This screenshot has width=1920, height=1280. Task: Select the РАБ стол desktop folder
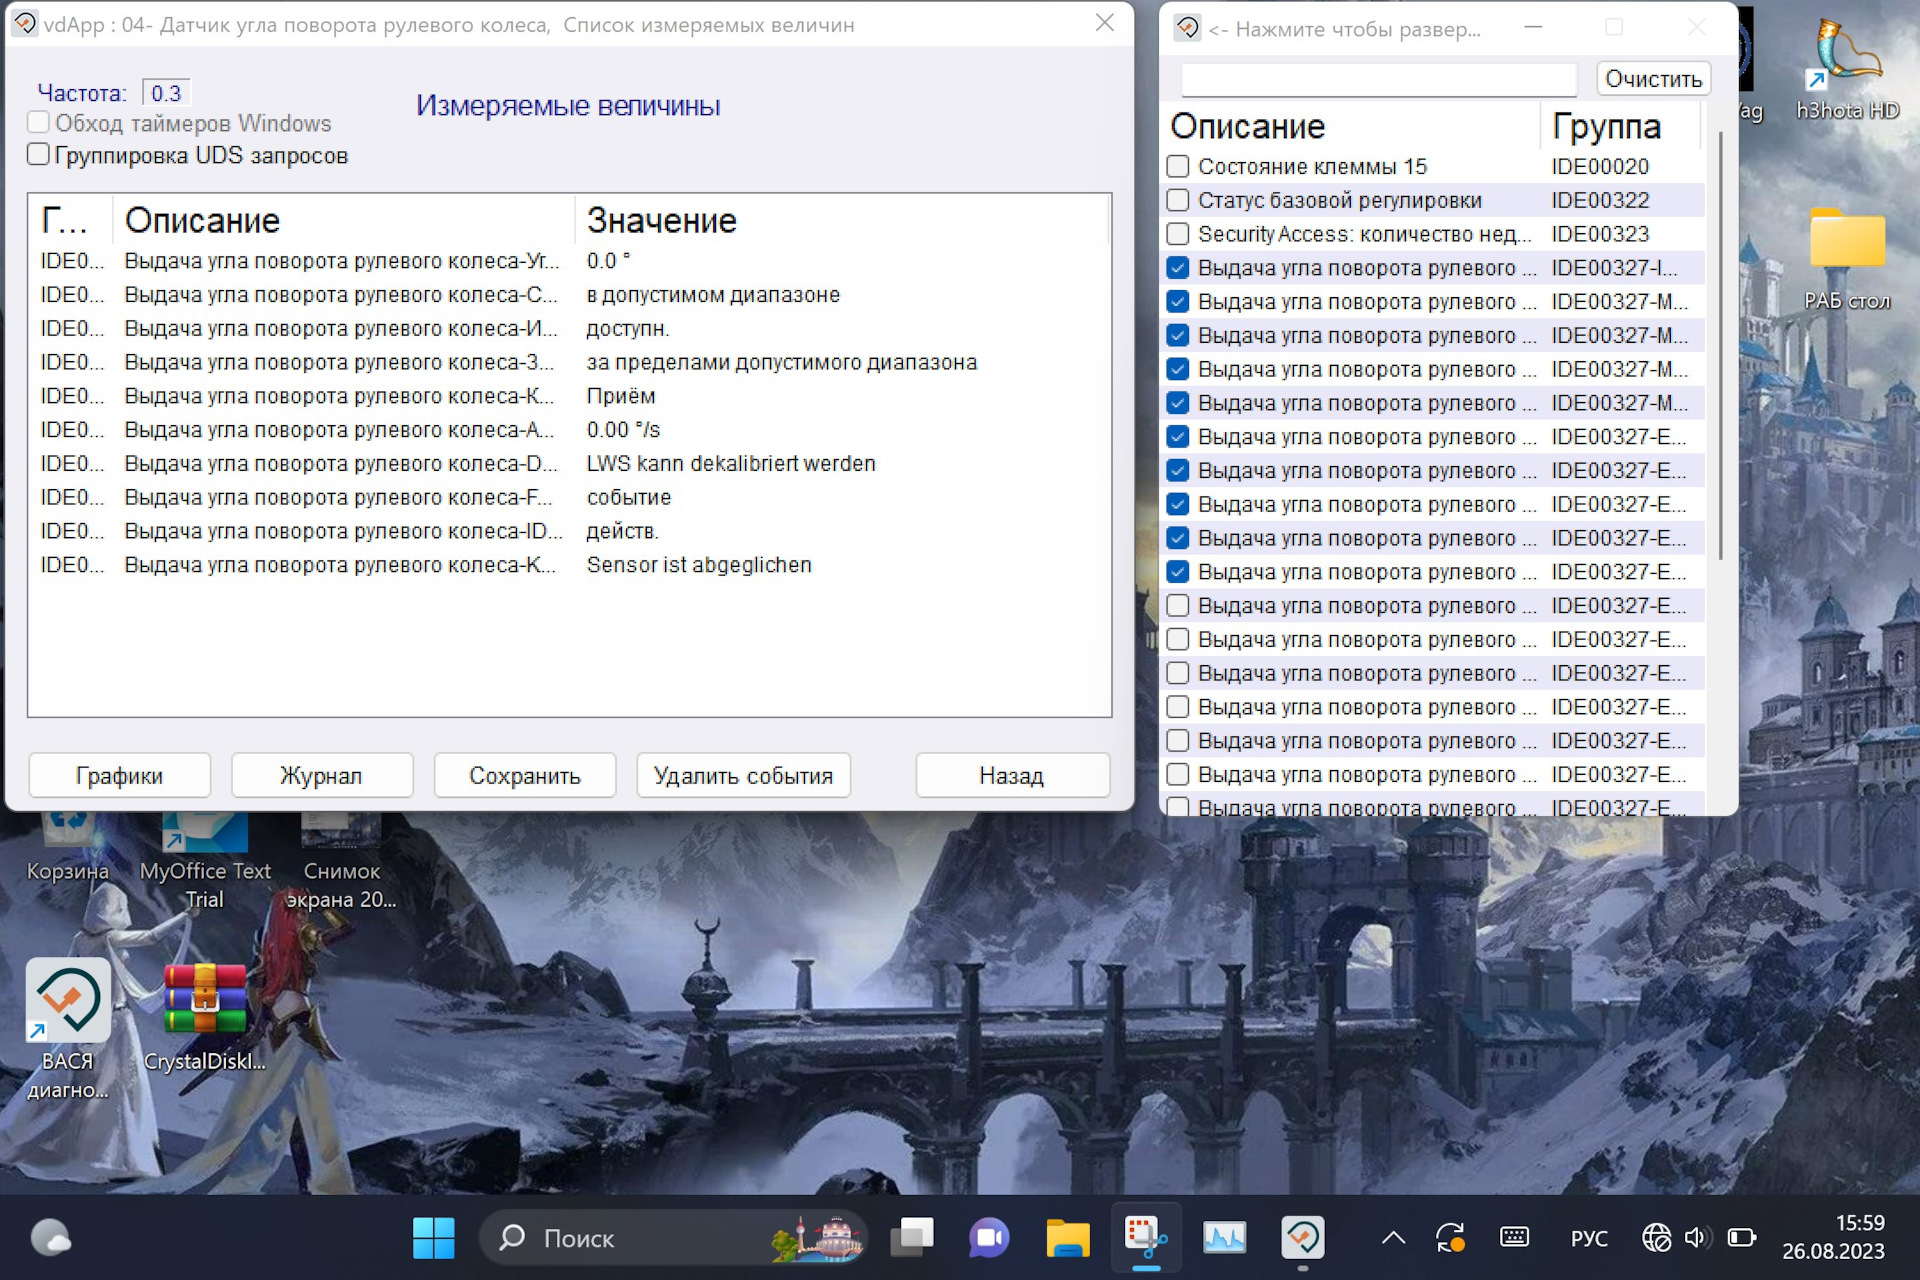point(1847,259)
